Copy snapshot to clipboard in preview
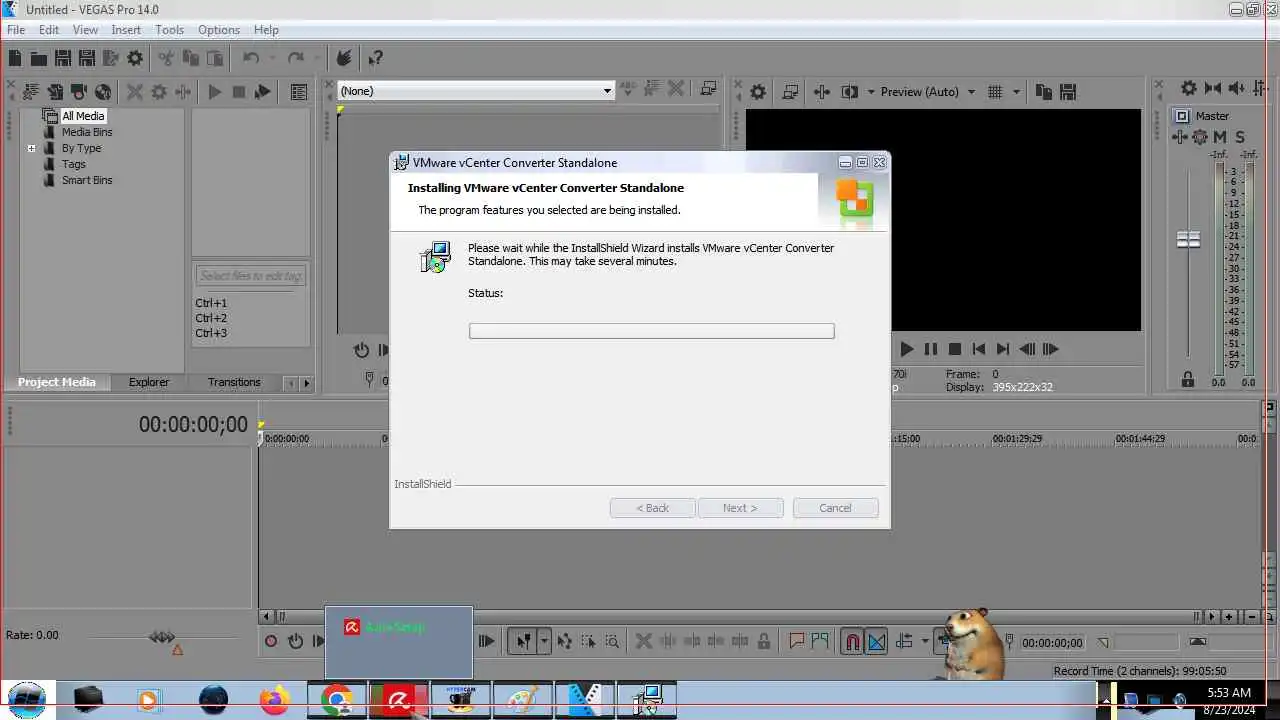The width and height of the screenshot is (1280, 720). tap(1044, 91)
